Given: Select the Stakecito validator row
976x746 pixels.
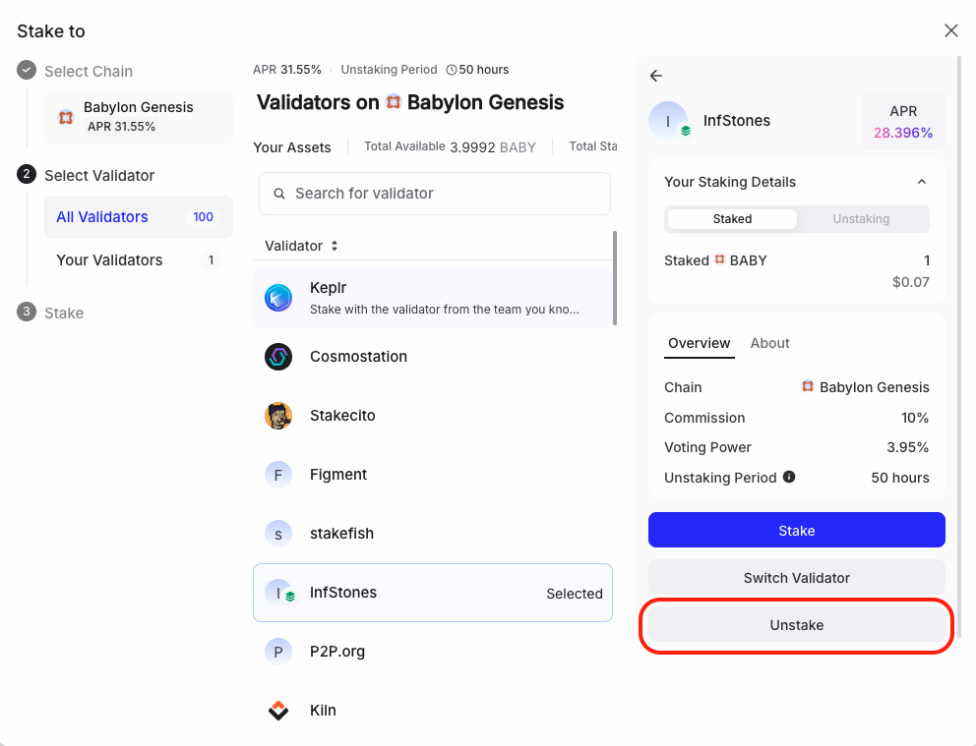Looking at the screenshot, I should coord(433,416).
